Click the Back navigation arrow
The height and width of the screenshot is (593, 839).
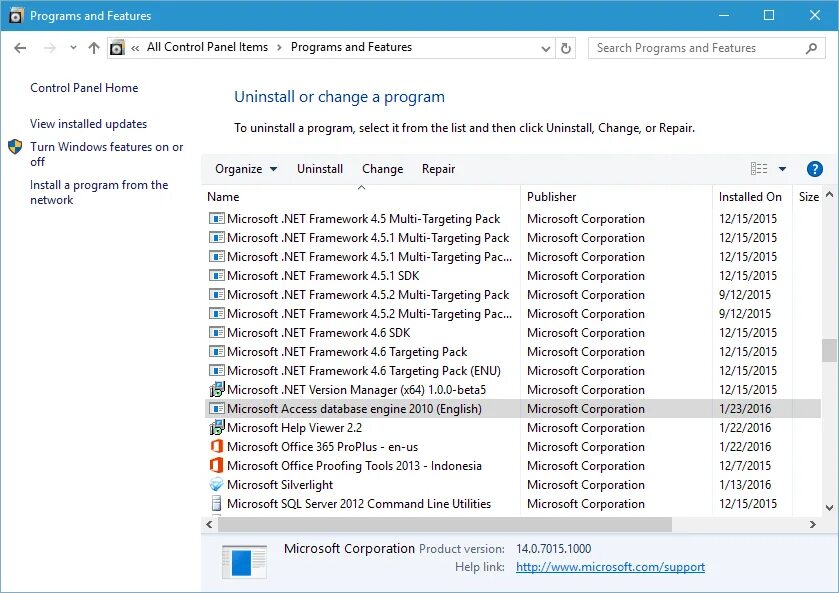pyautogui.click(x=20, y=48)
